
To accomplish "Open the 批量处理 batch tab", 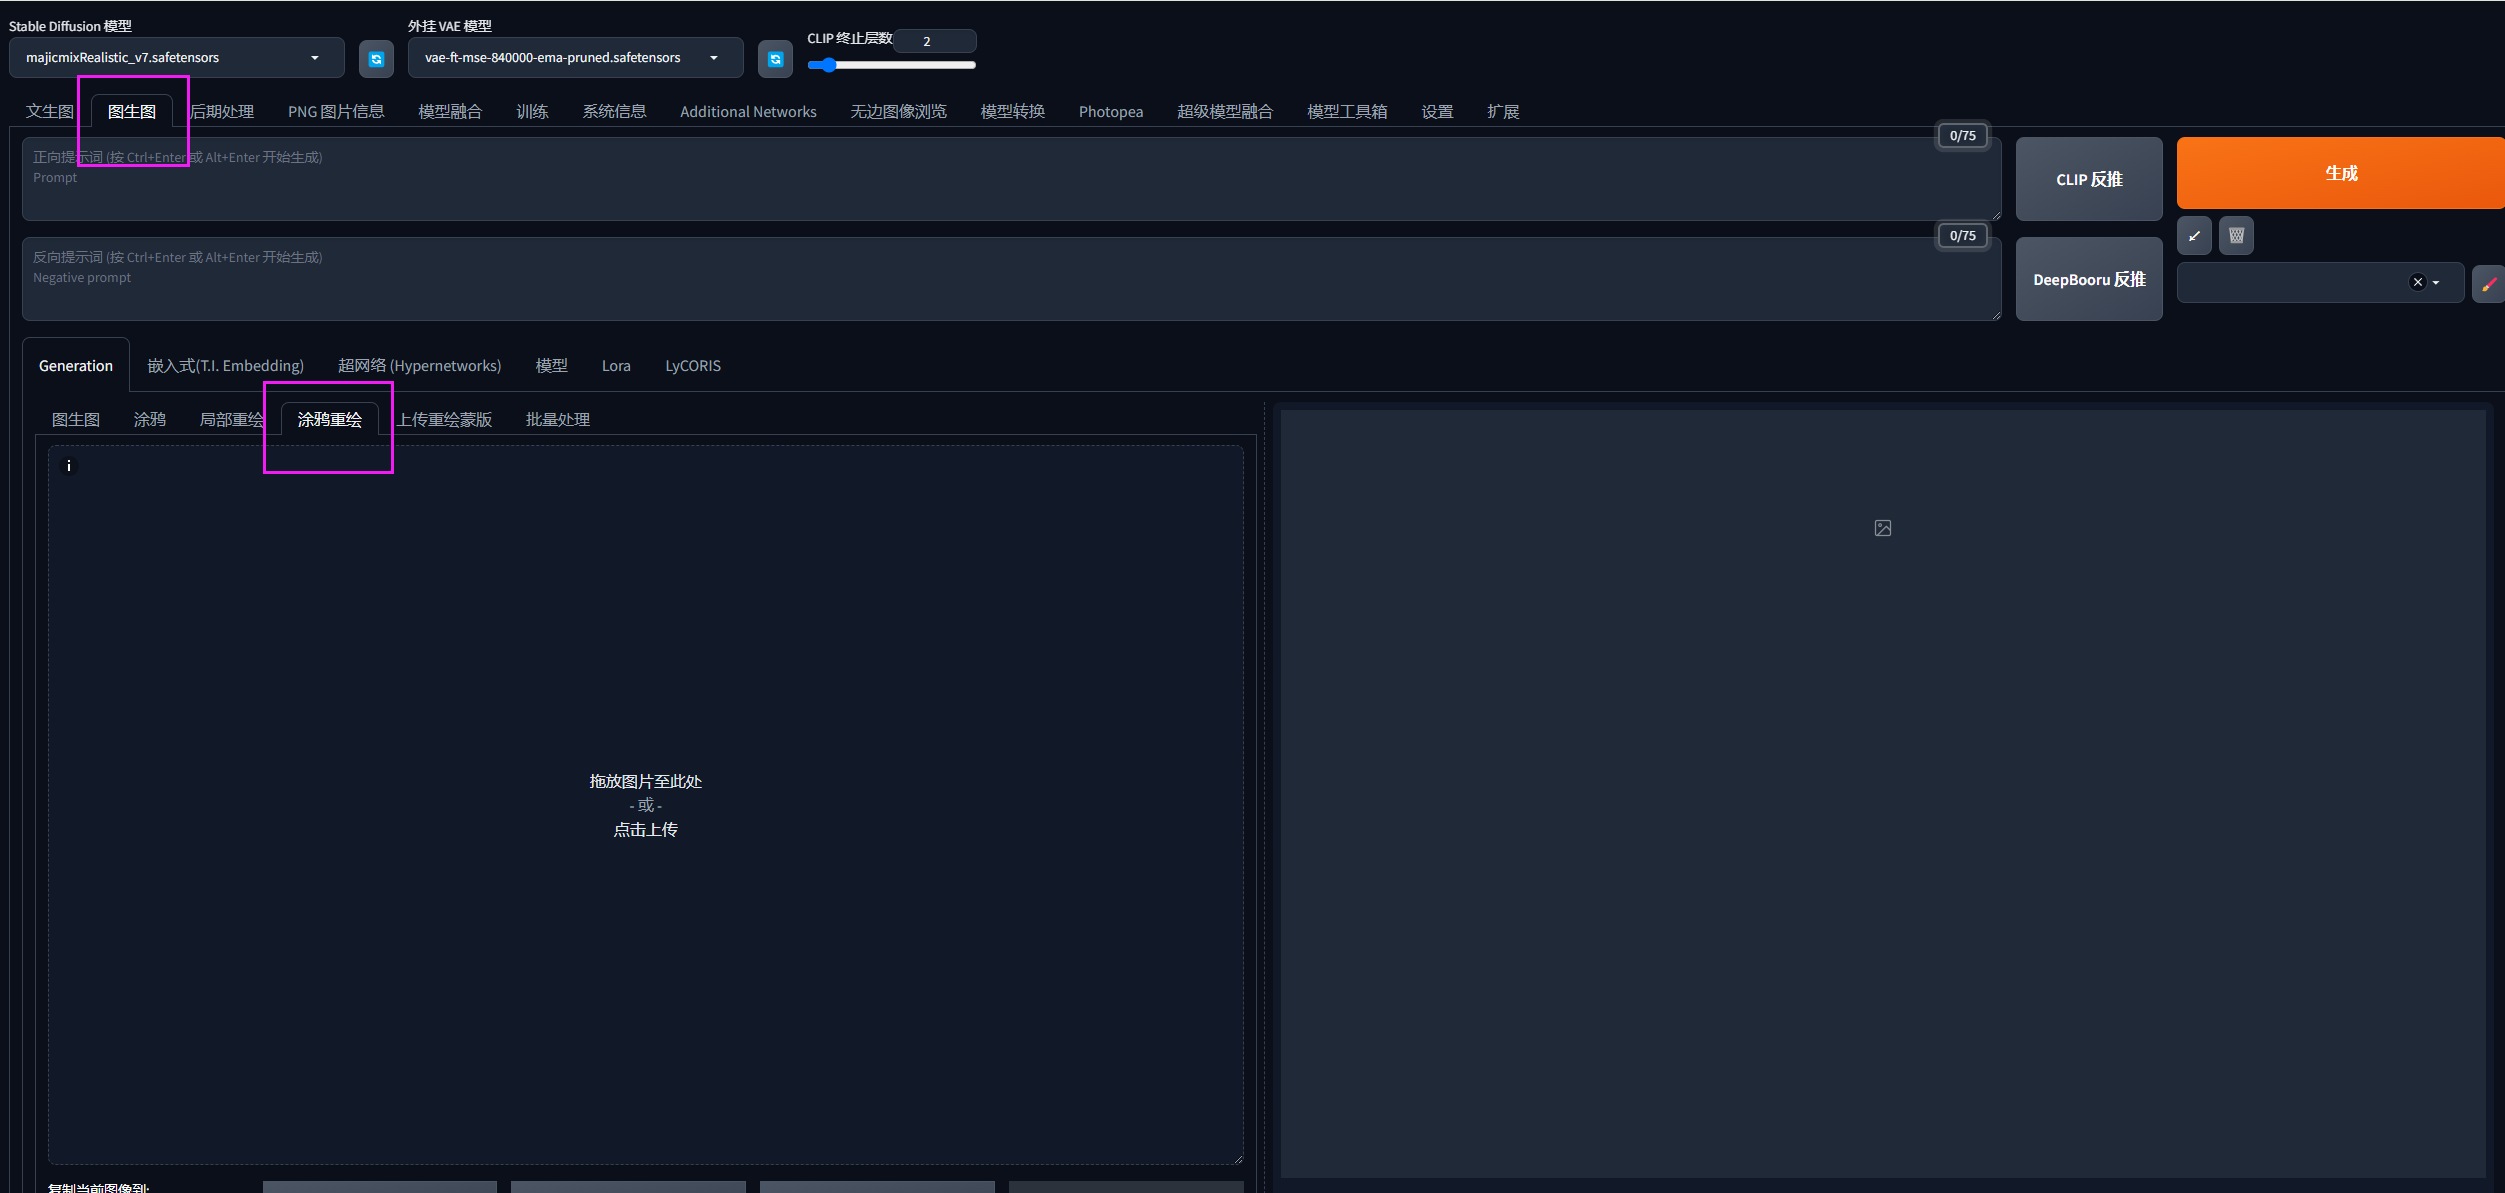I will (x=558, y=420).
